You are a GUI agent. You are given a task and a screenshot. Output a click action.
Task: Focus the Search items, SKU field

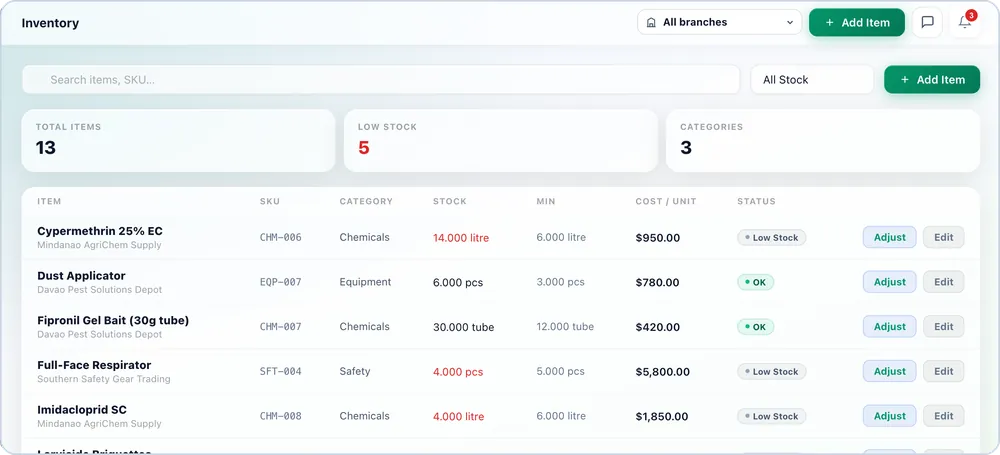381,80
